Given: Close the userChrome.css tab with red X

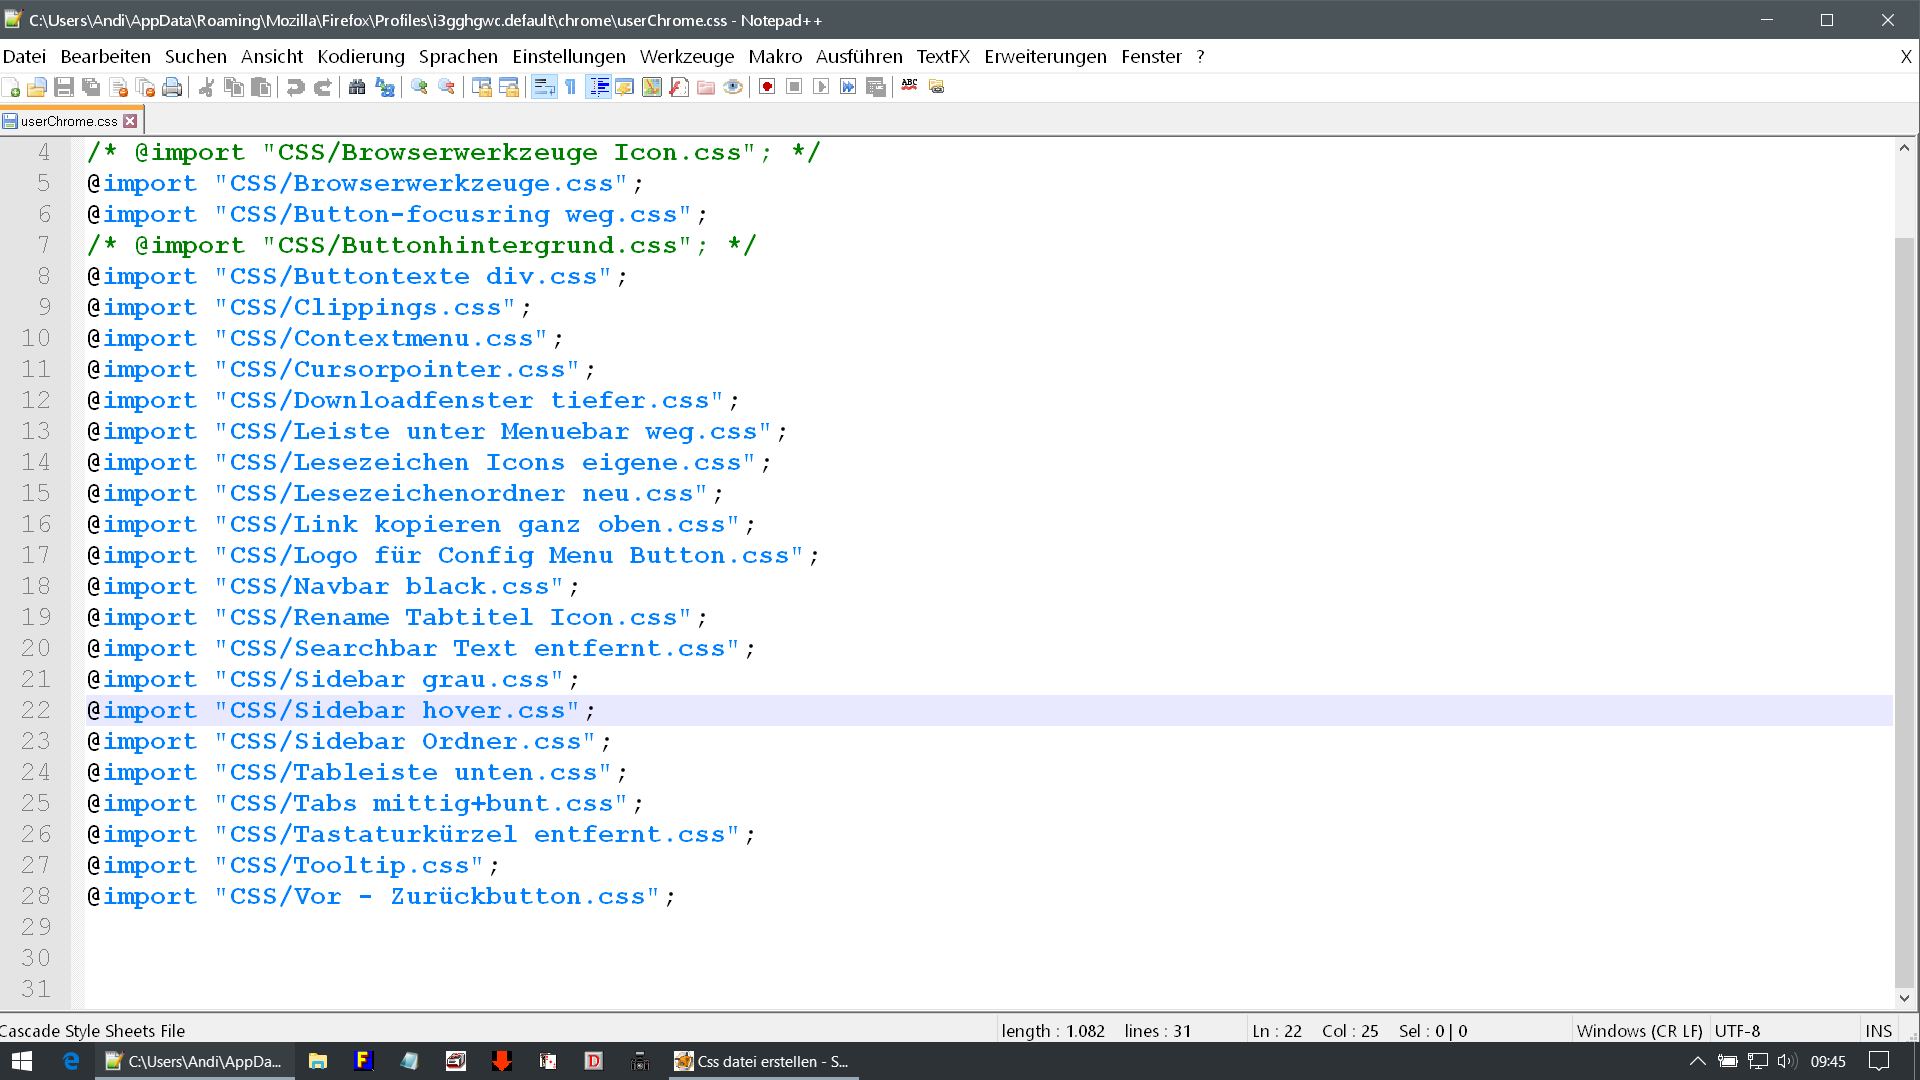Looking at the screenshot, I should pyautogui.click(x=130, y=121).
